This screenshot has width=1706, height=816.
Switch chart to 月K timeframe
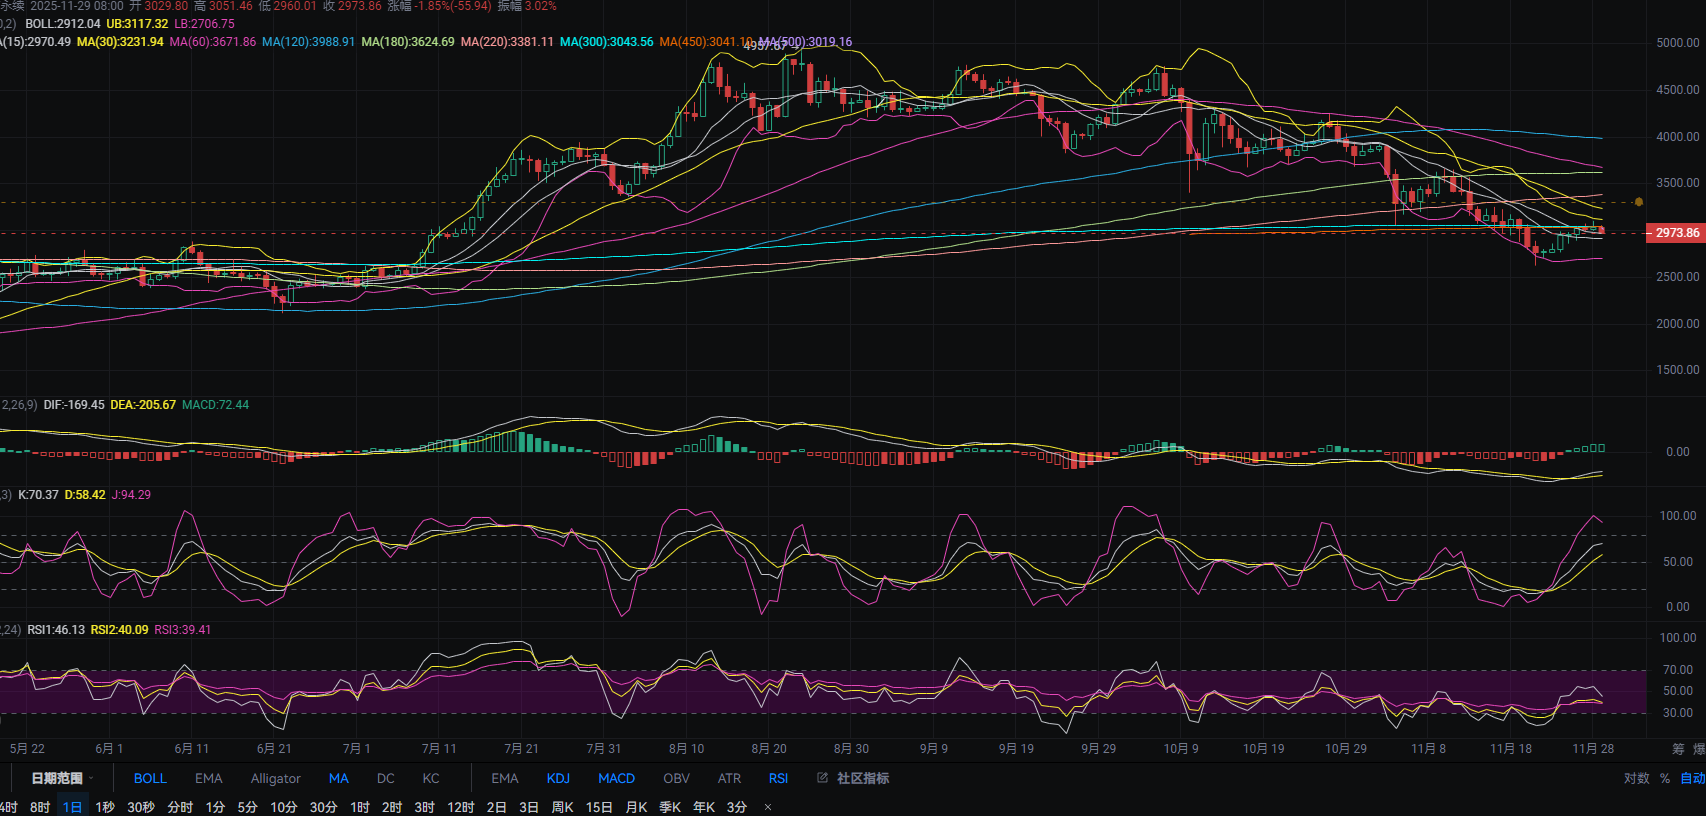(636, 807)
